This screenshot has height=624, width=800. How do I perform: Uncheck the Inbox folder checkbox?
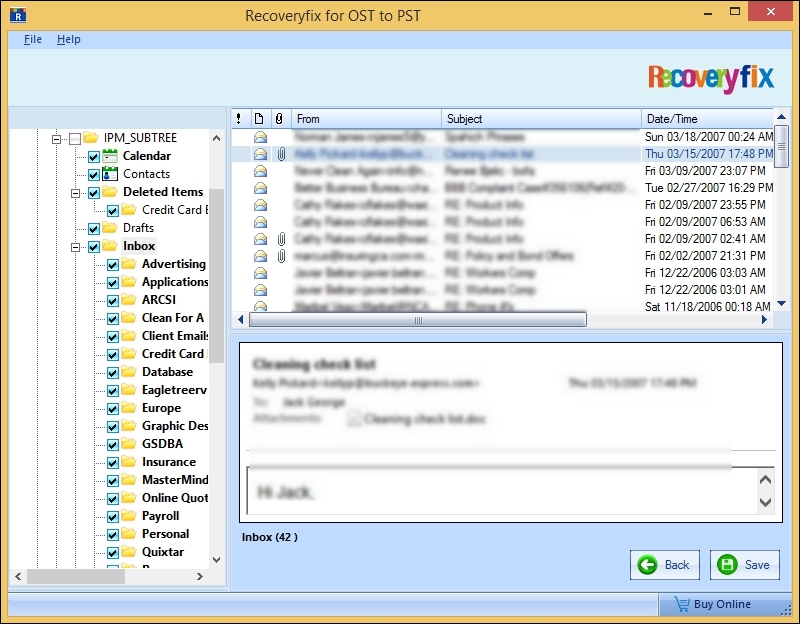92,245
